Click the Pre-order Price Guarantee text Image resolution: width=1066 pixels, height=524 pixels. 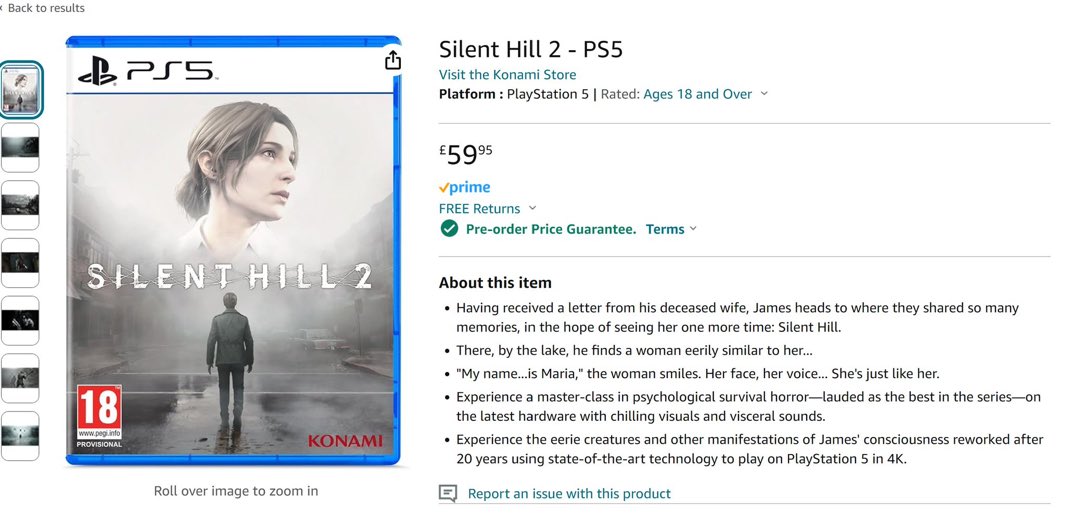(x=551, y=229)
